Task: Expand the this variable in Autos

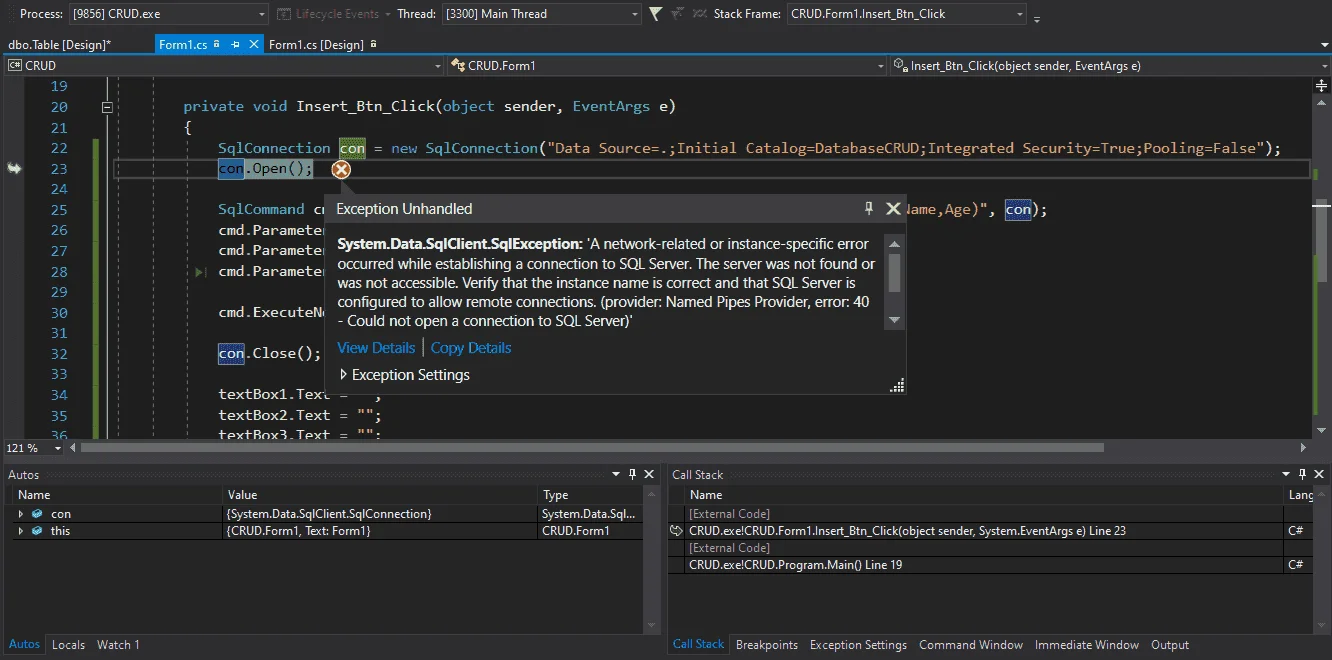Action: (x=20, y=531)
